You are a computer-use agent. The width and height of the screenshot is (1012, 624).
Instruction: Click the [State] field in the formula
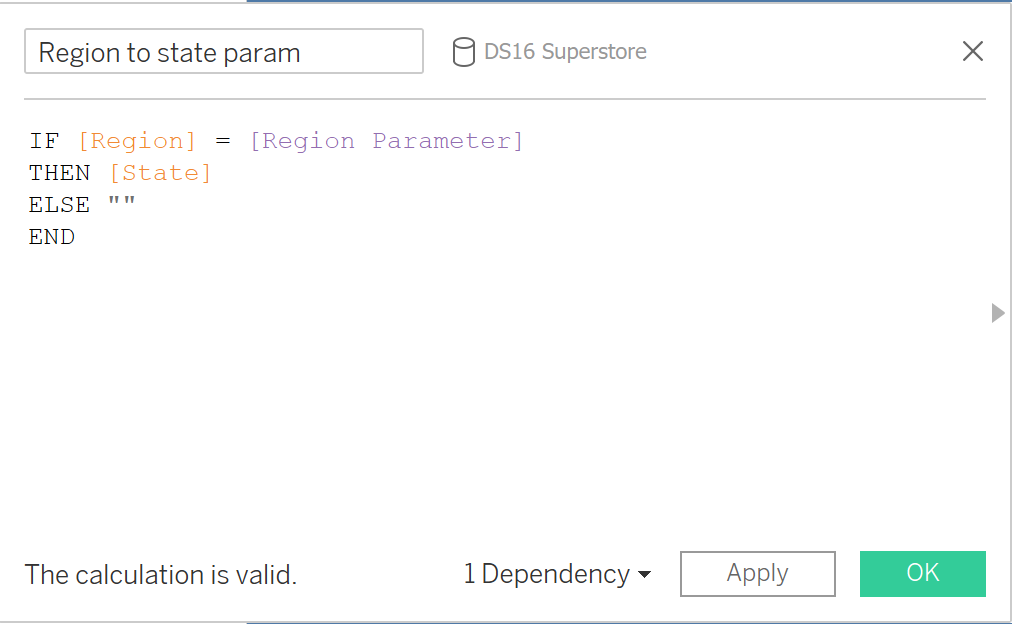pos(160,173)
